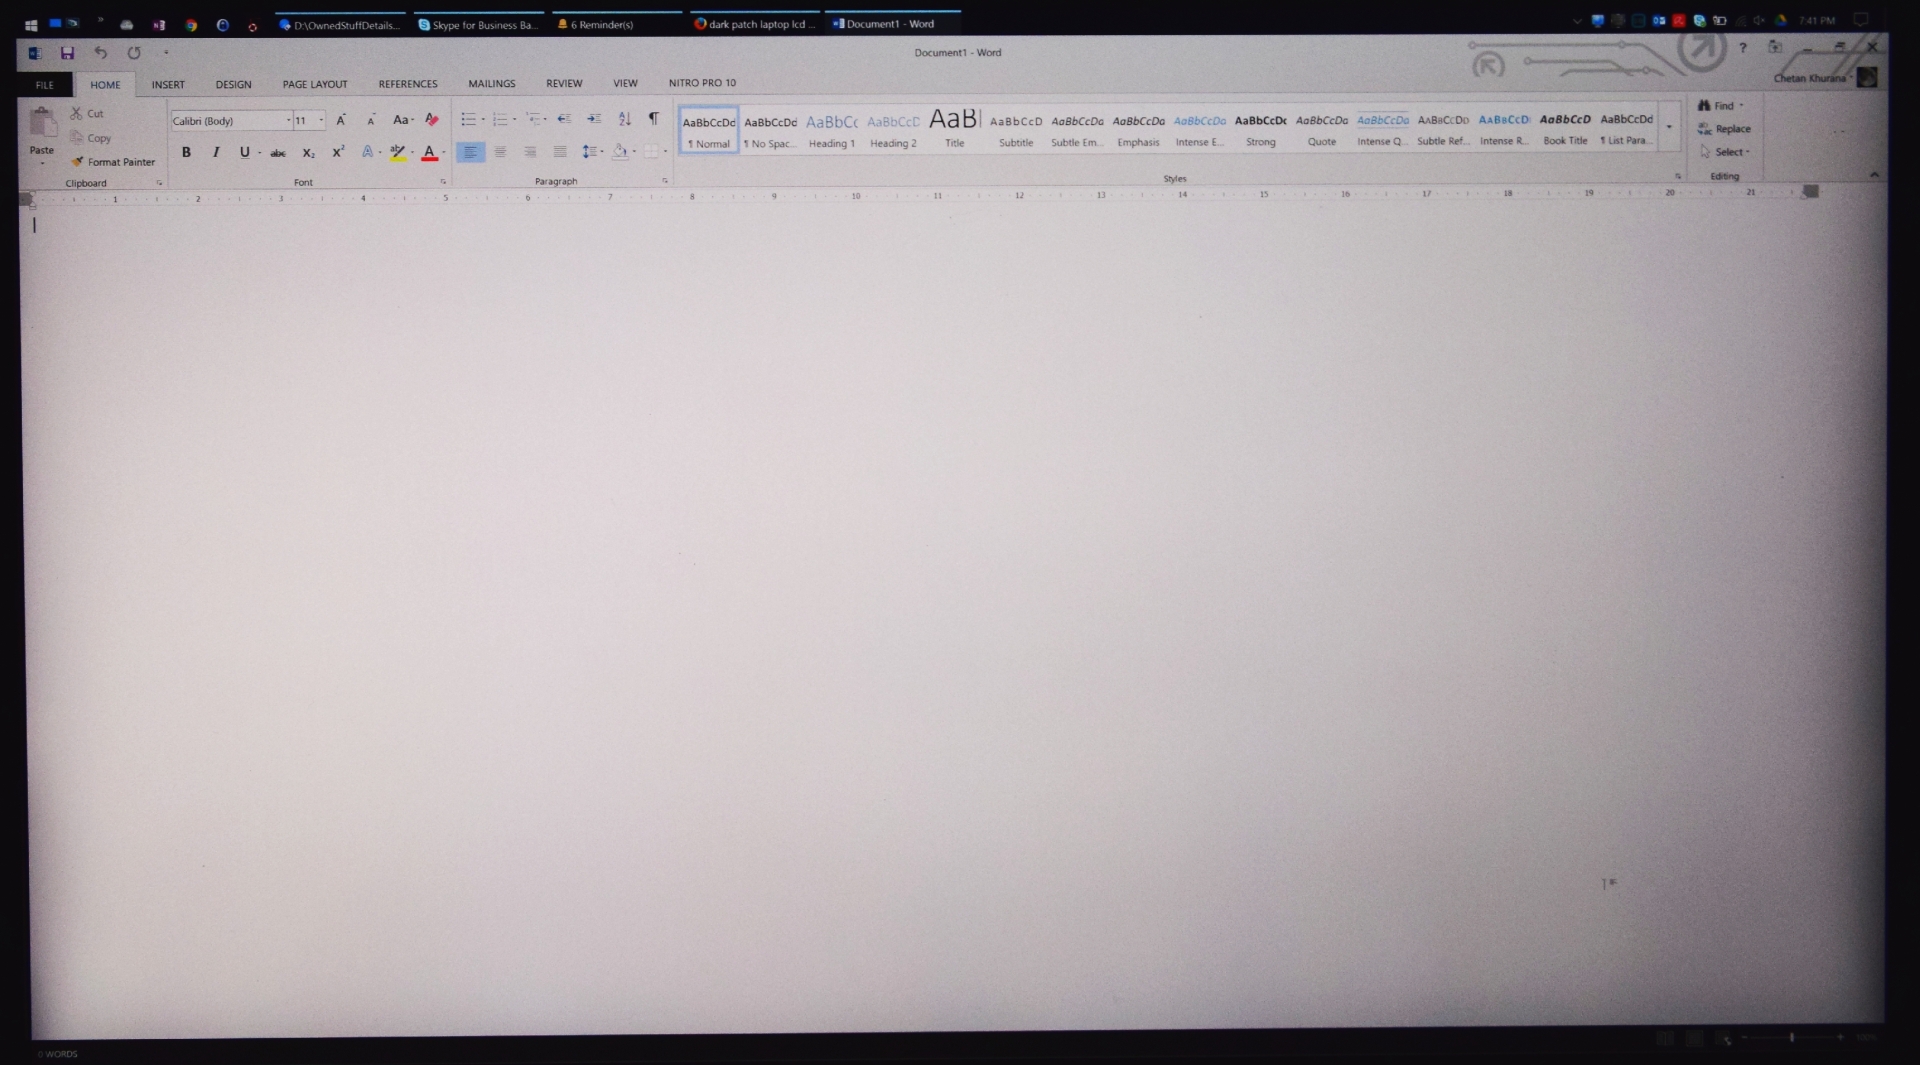This screenshot has height=1065, width=1920.
Task: Apply Text Effects and Typography
Action: pyautogui.click(x=368, y=152)
